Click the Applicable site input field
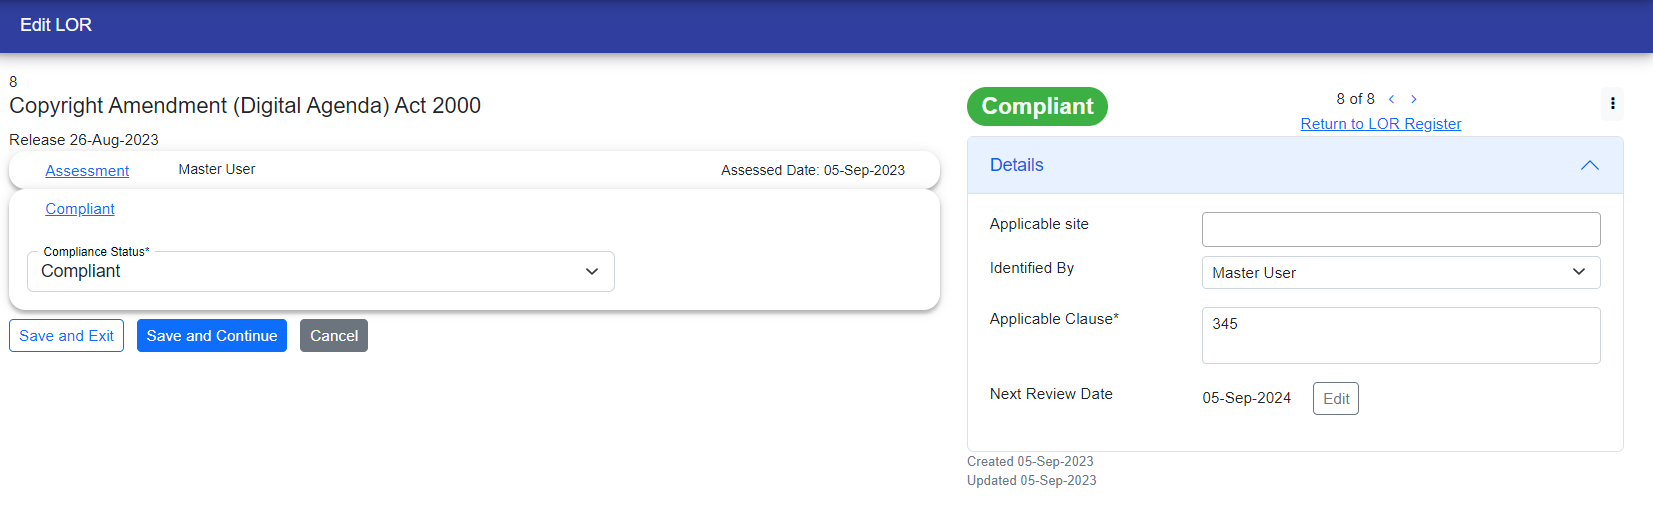Image resolution: width=1653 pixels, height=517 pixels. point(1400,229)
